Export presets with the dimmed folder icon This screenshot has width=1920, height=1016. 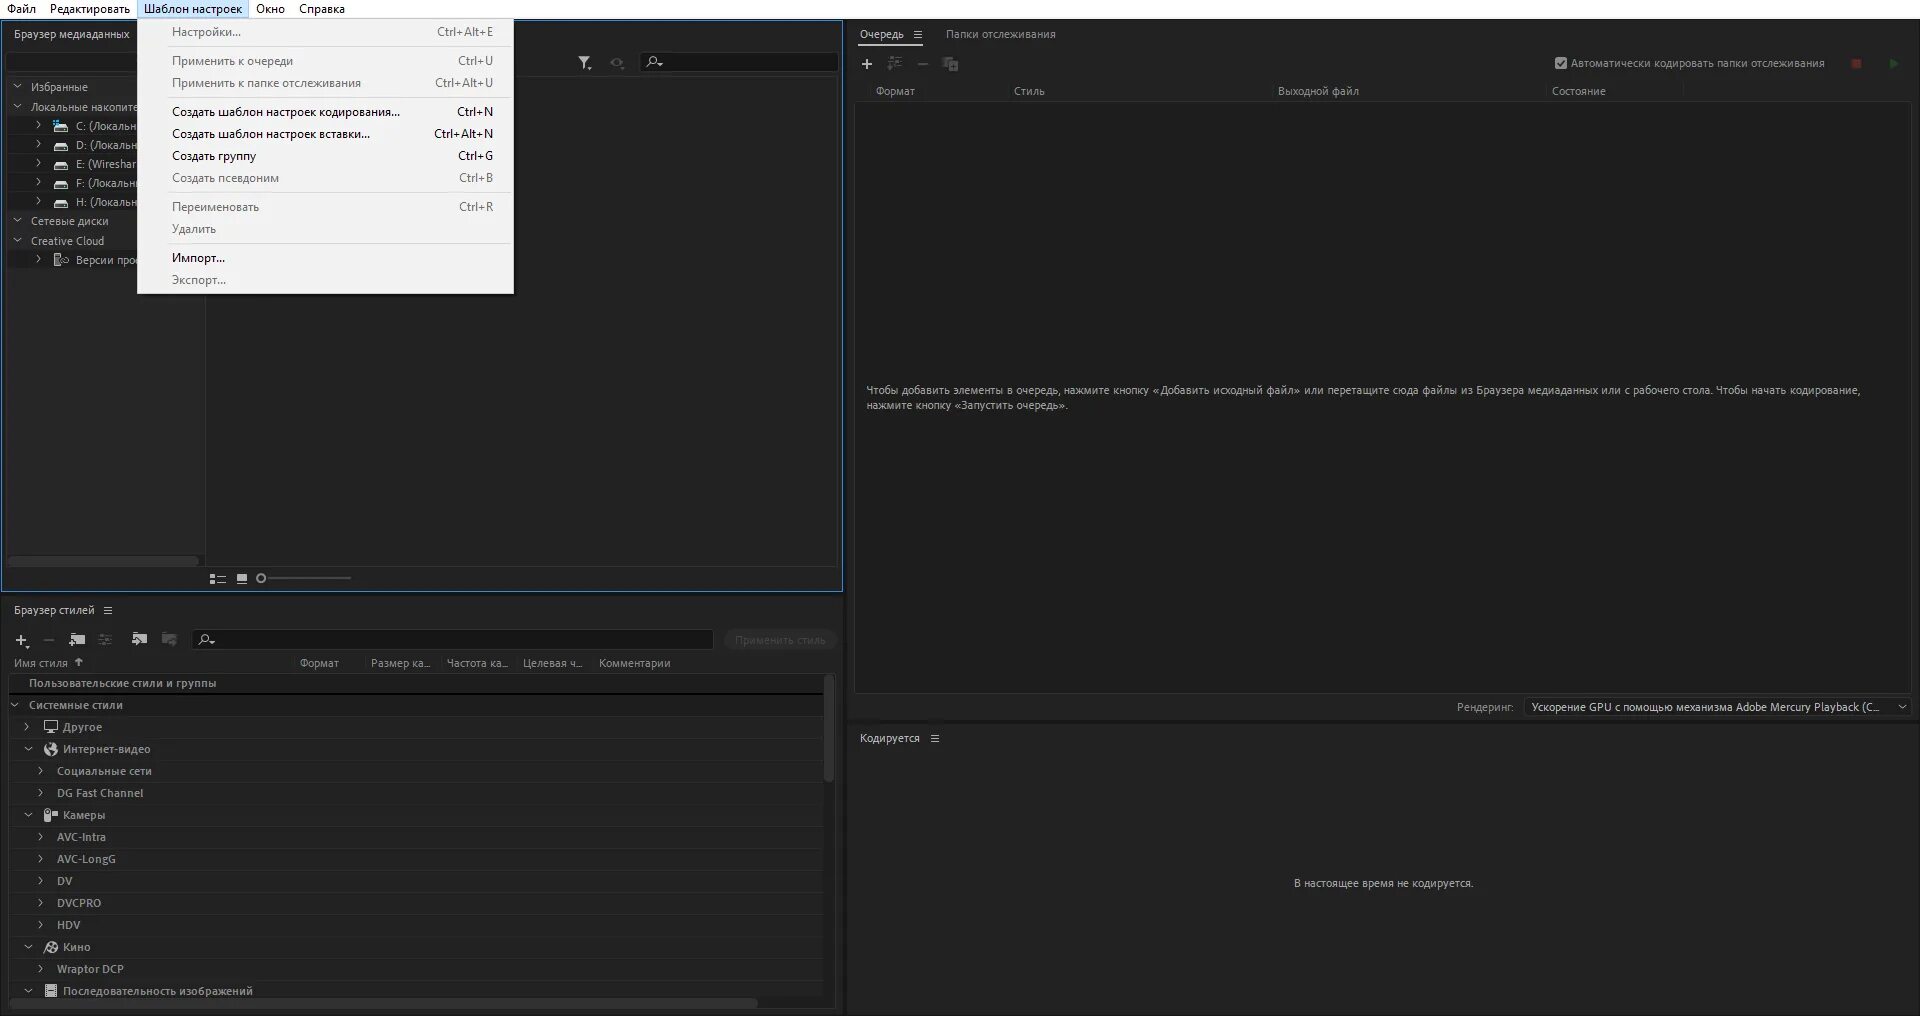click(169, 640)
